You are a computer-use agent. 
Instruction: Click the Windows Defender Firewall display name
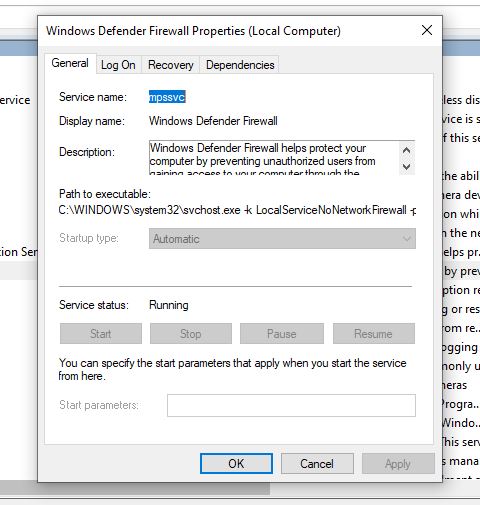tap(213, 121)
